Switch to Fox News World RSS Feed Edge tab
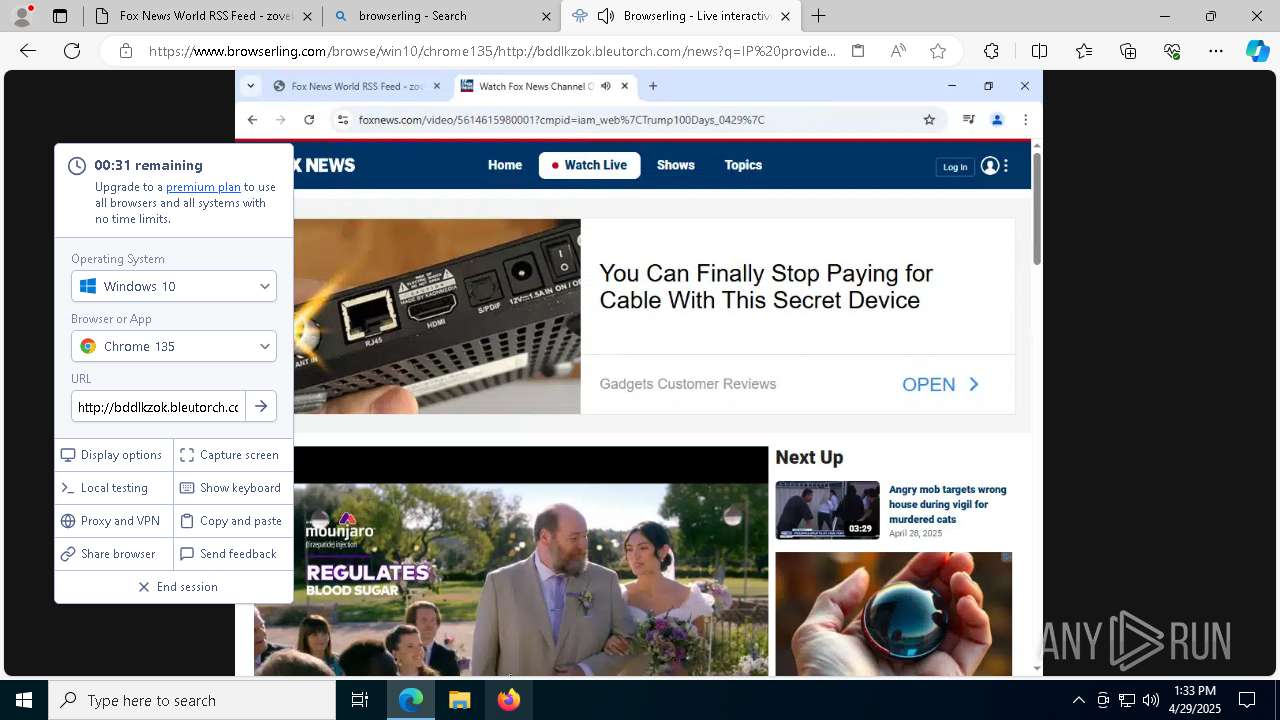The image size is (1280, 720). 204,16
